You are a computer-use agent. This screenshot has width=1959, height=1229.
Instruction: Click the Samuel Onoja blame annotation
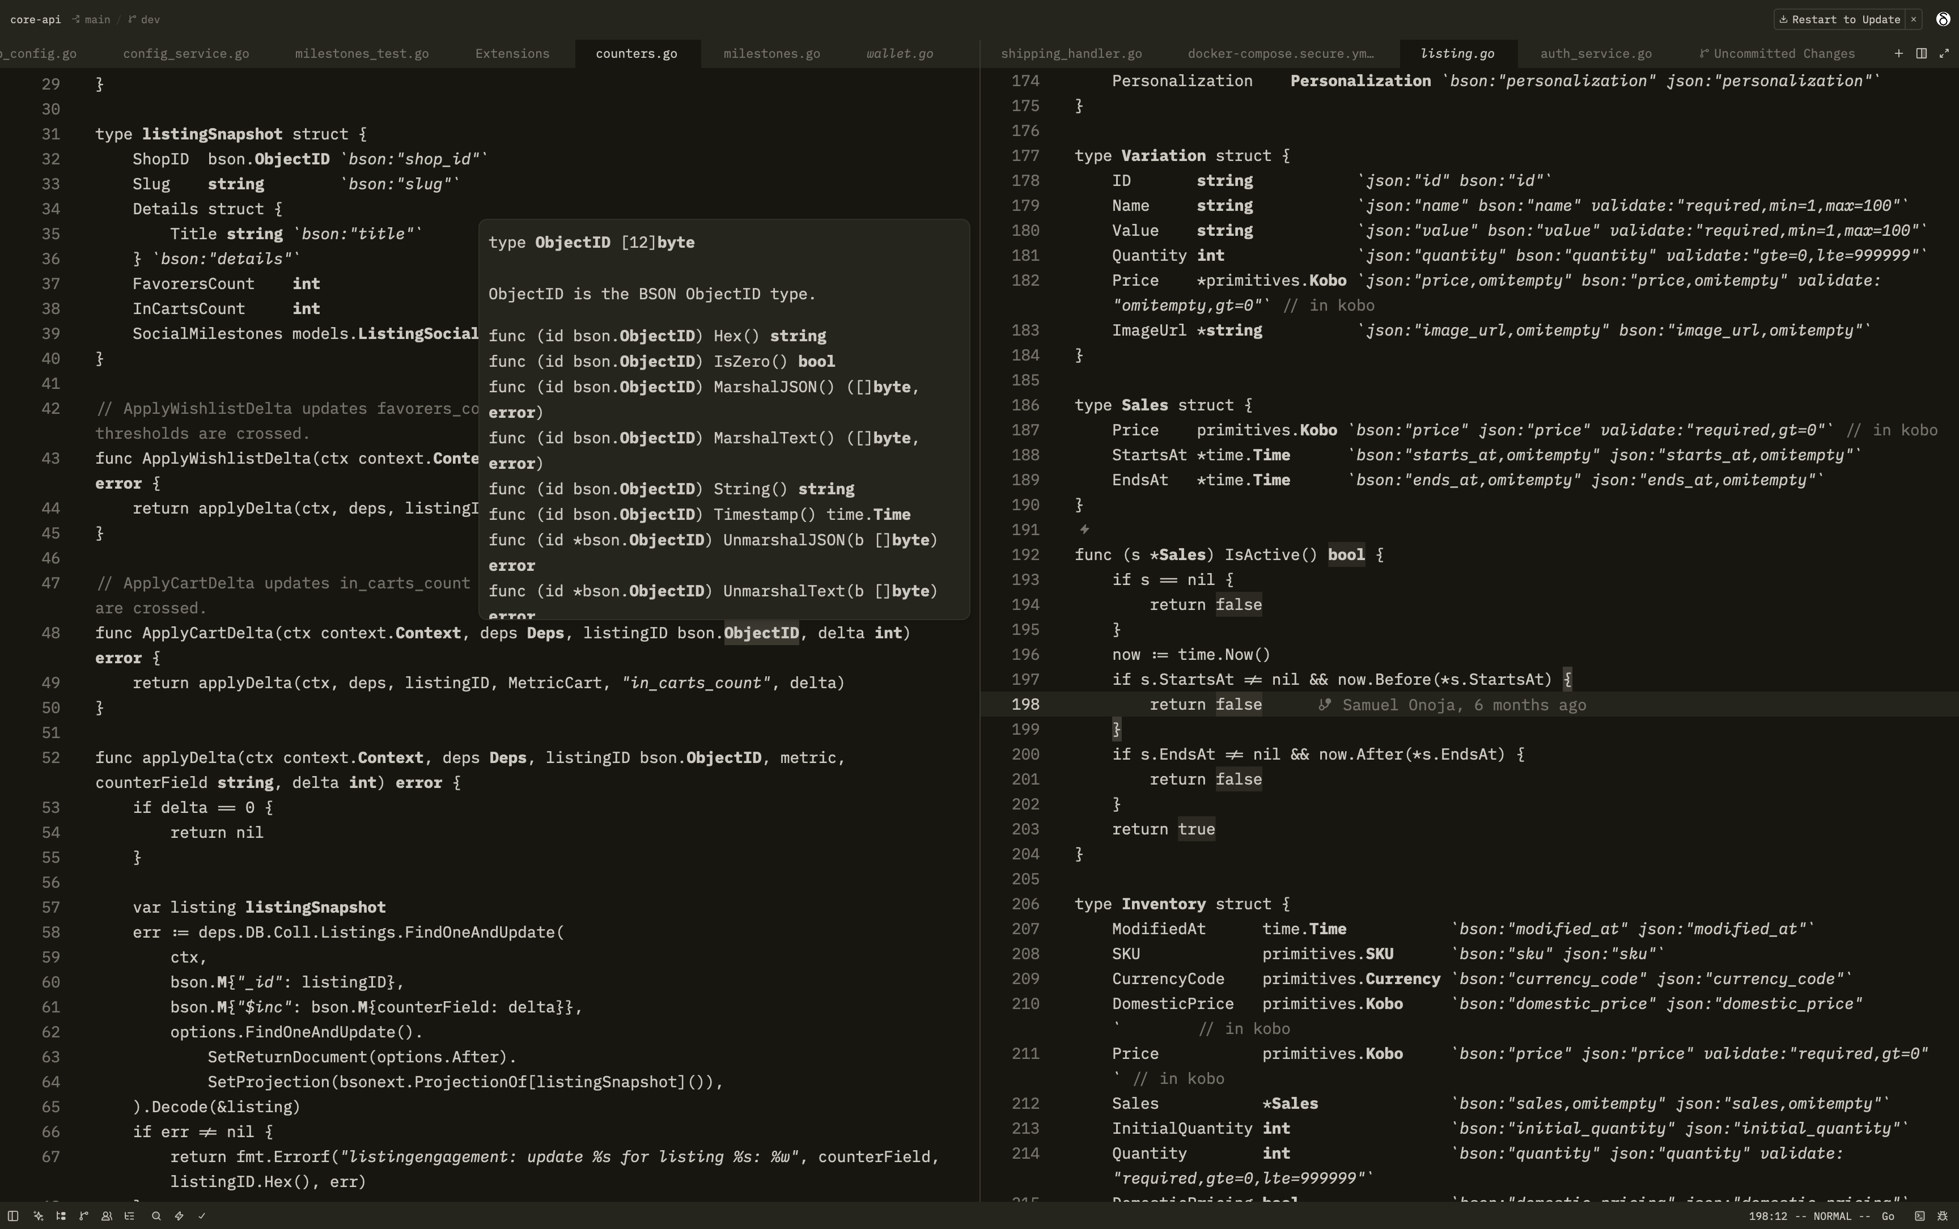1452,705
